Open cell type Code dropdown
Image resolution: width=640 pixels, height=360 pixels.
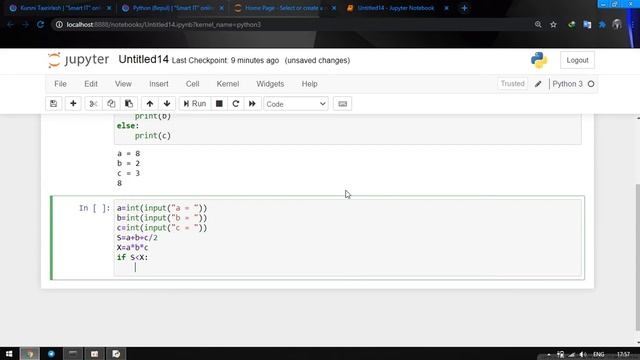(296, 104)
